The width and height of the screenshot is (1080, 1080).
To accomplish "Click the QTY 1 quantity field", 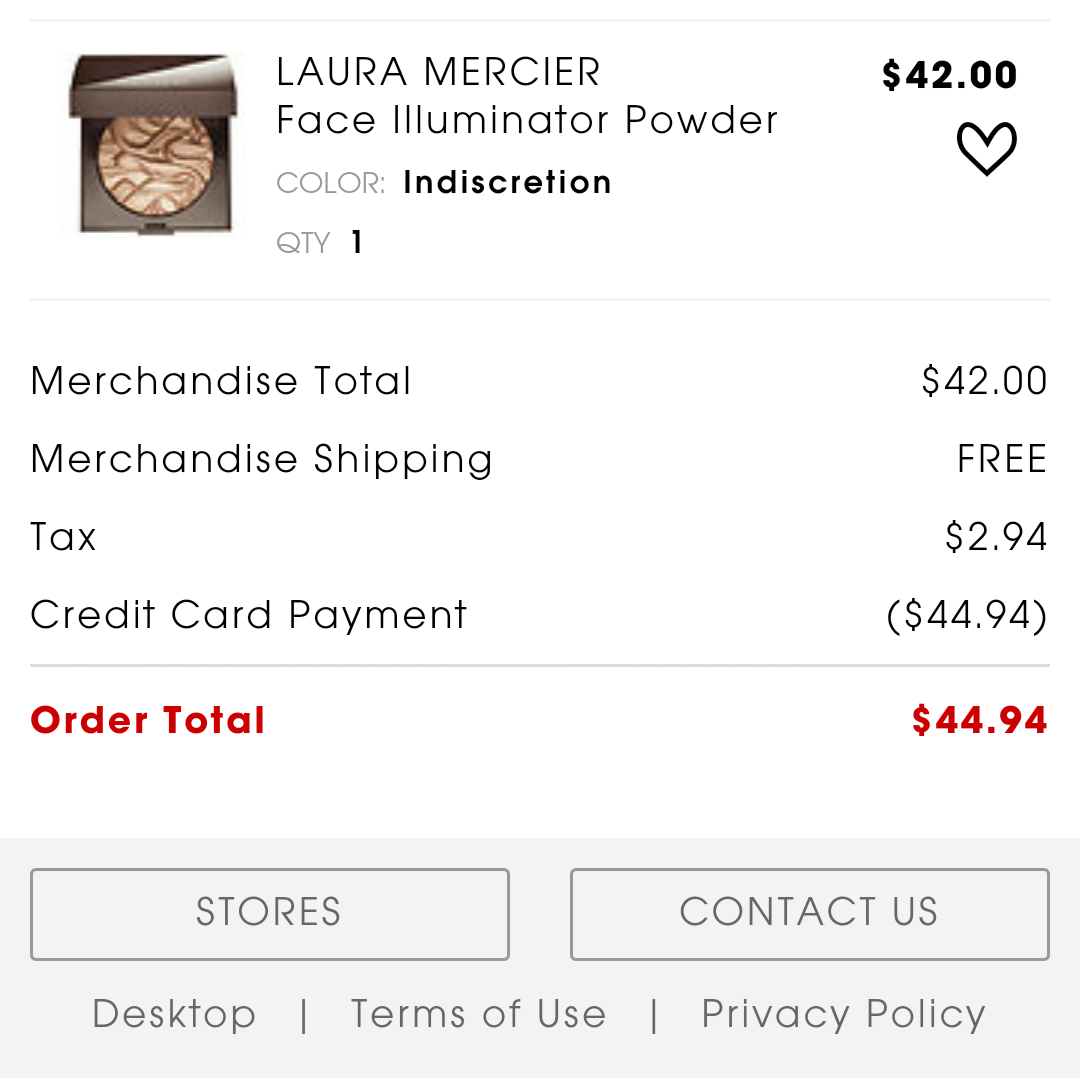I will pos(320,242).
